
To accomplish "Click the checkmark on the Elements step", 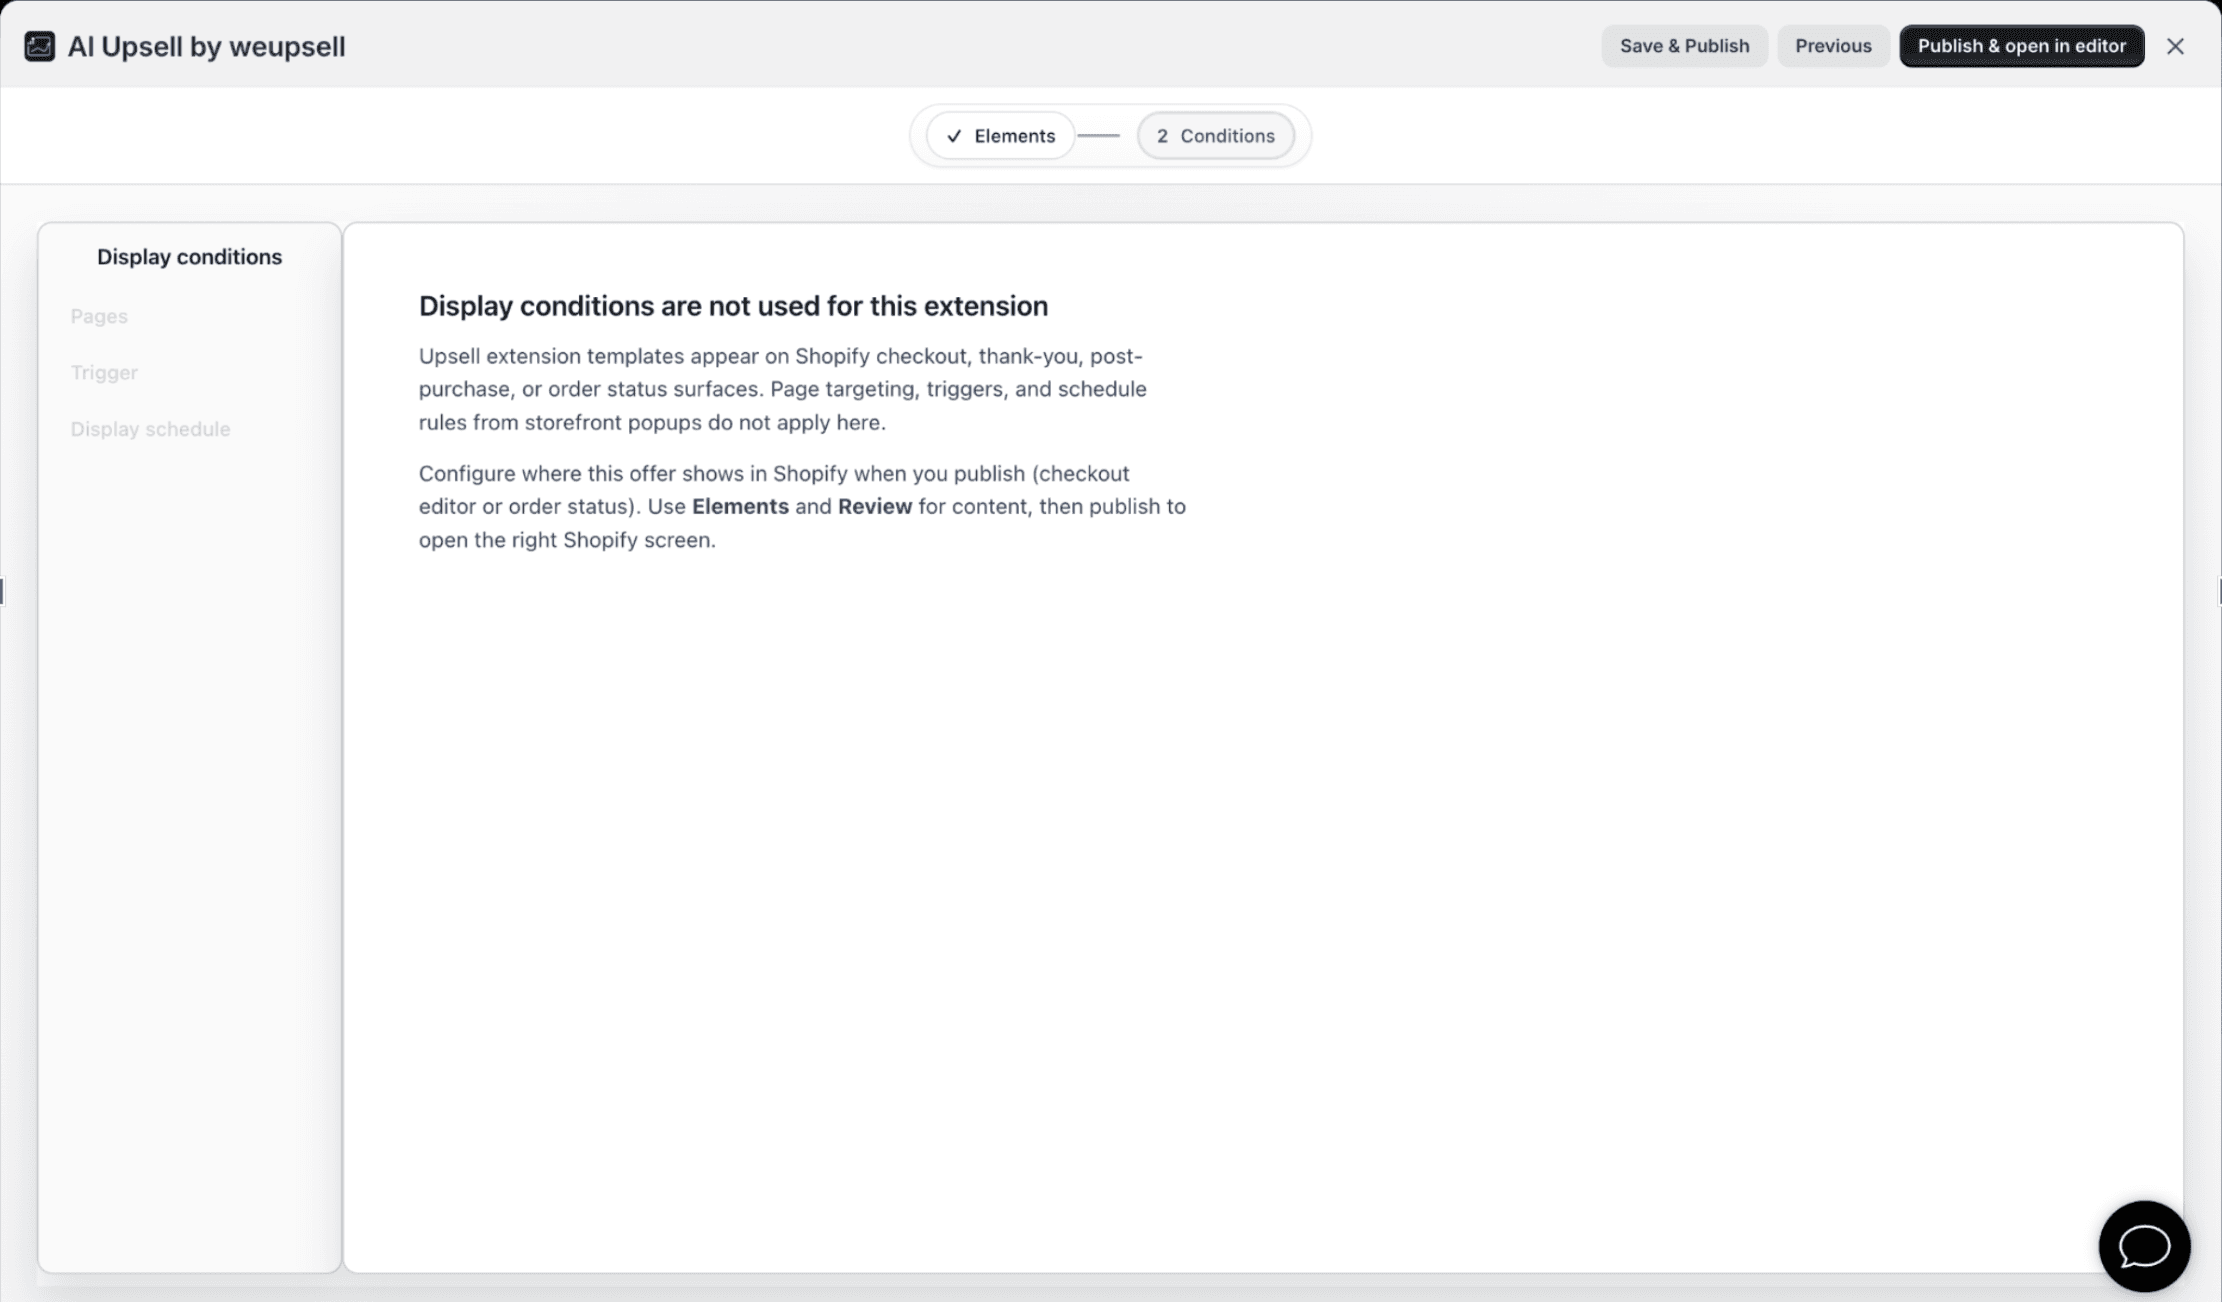I will coord(954,136).
